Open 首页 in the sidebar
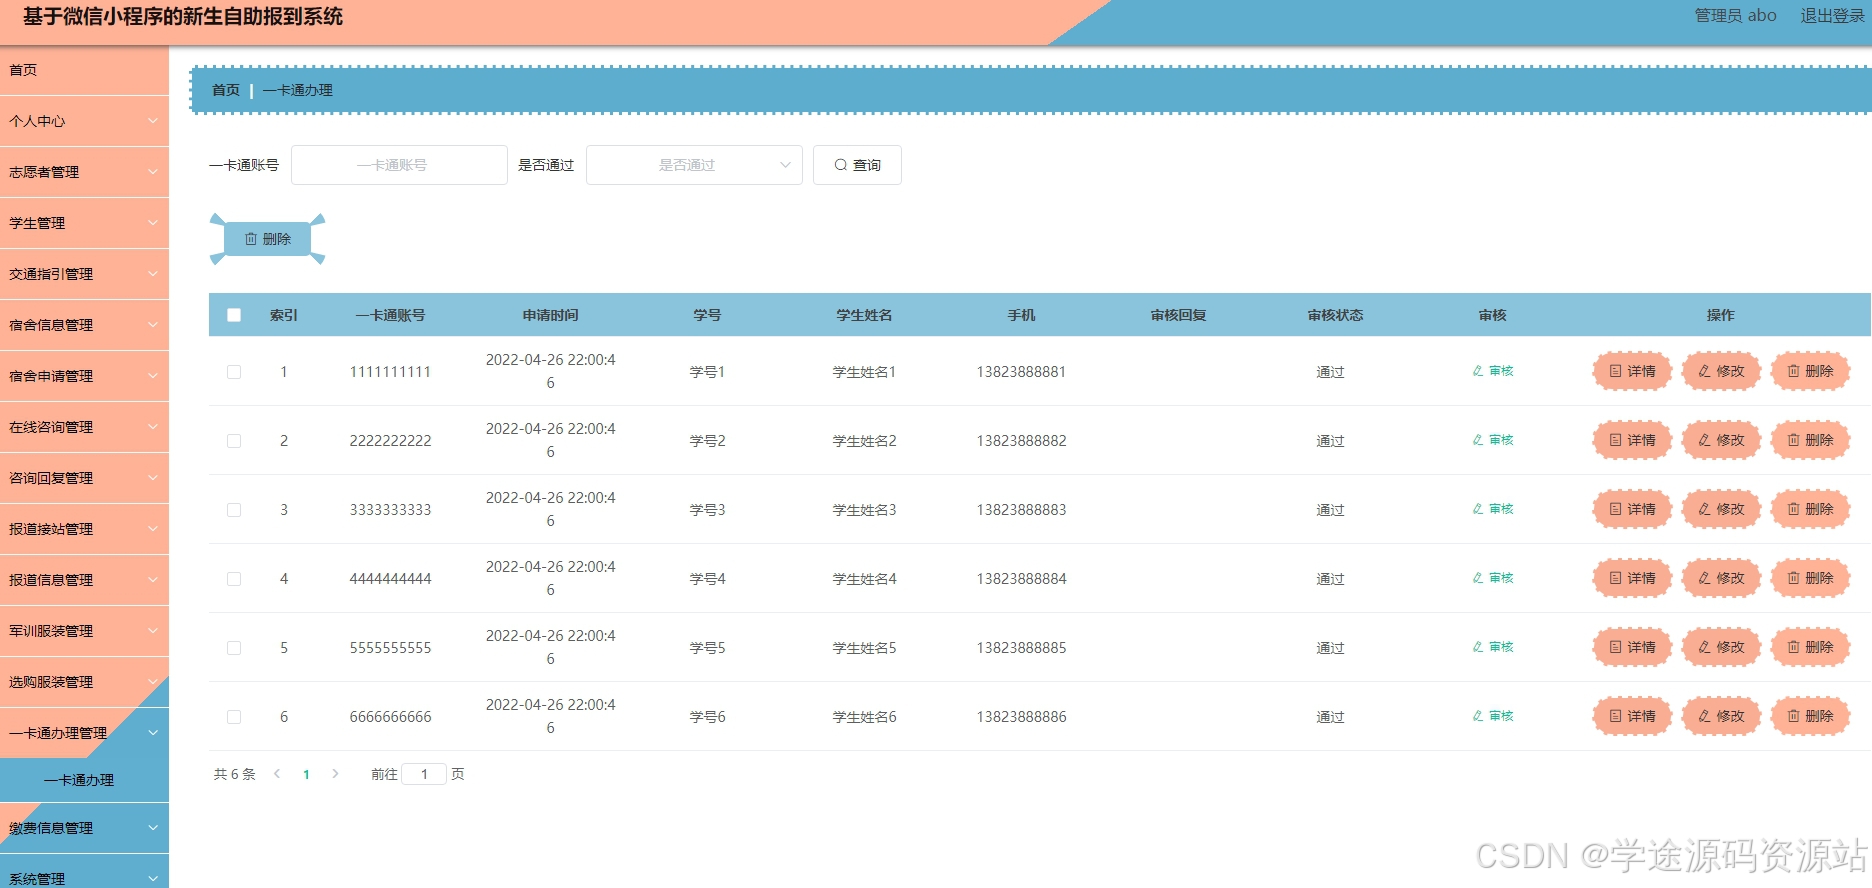The width and height of the screenshot is (1872, 888). pos(84,70)
